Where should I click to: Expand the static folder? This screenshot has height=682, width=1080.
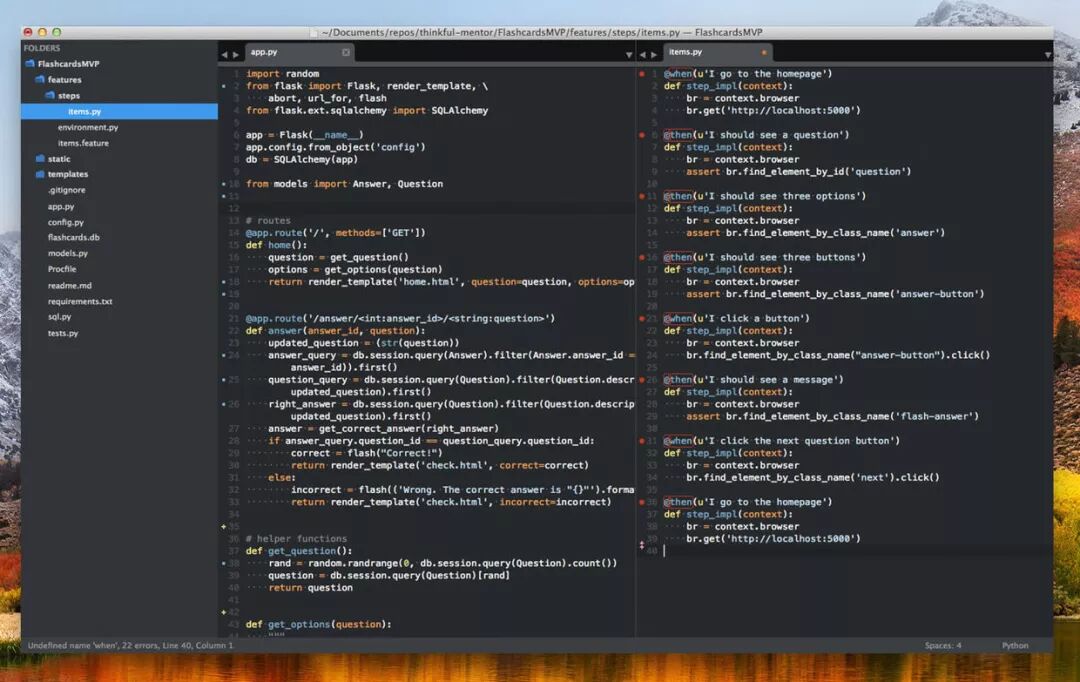click(x=40, y=158)
